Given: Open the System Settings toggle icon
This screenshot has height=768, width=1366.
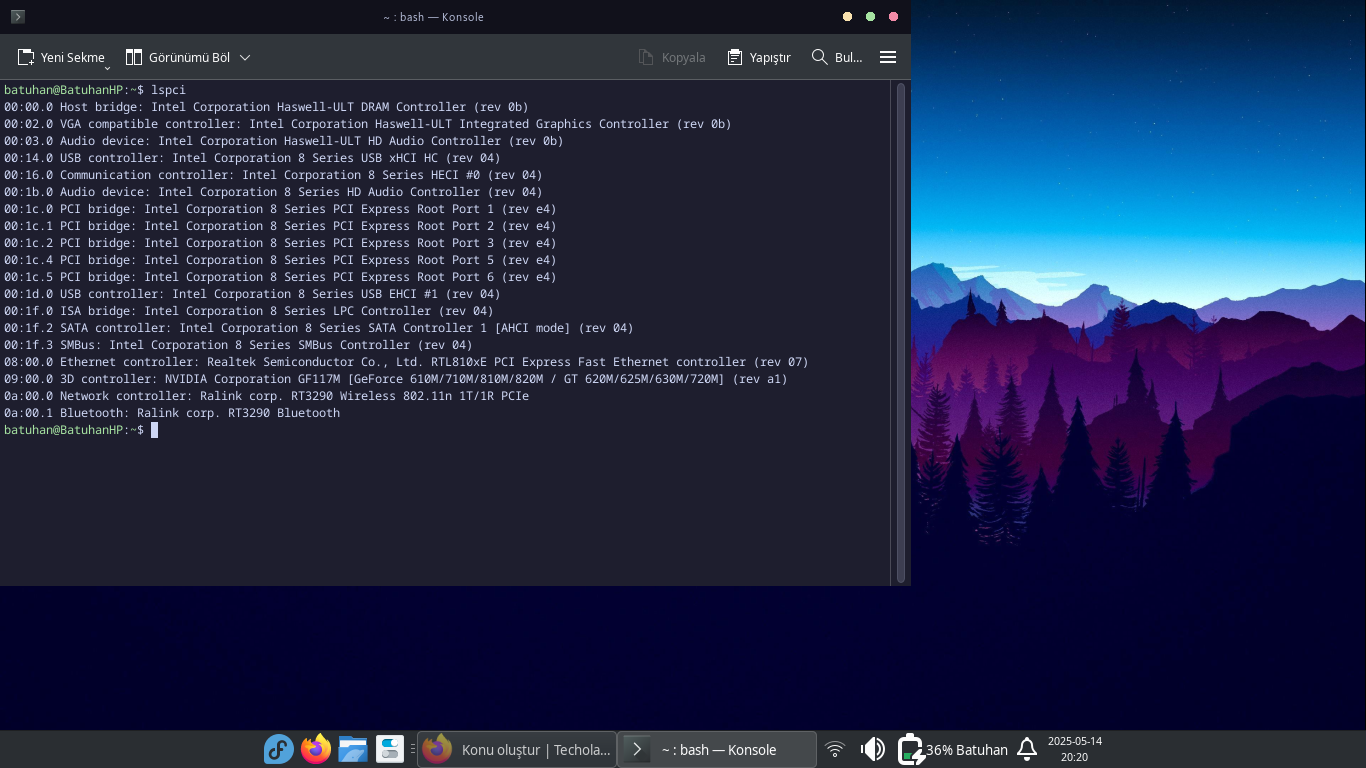Looking at the screenshot, I should point(390,749).
